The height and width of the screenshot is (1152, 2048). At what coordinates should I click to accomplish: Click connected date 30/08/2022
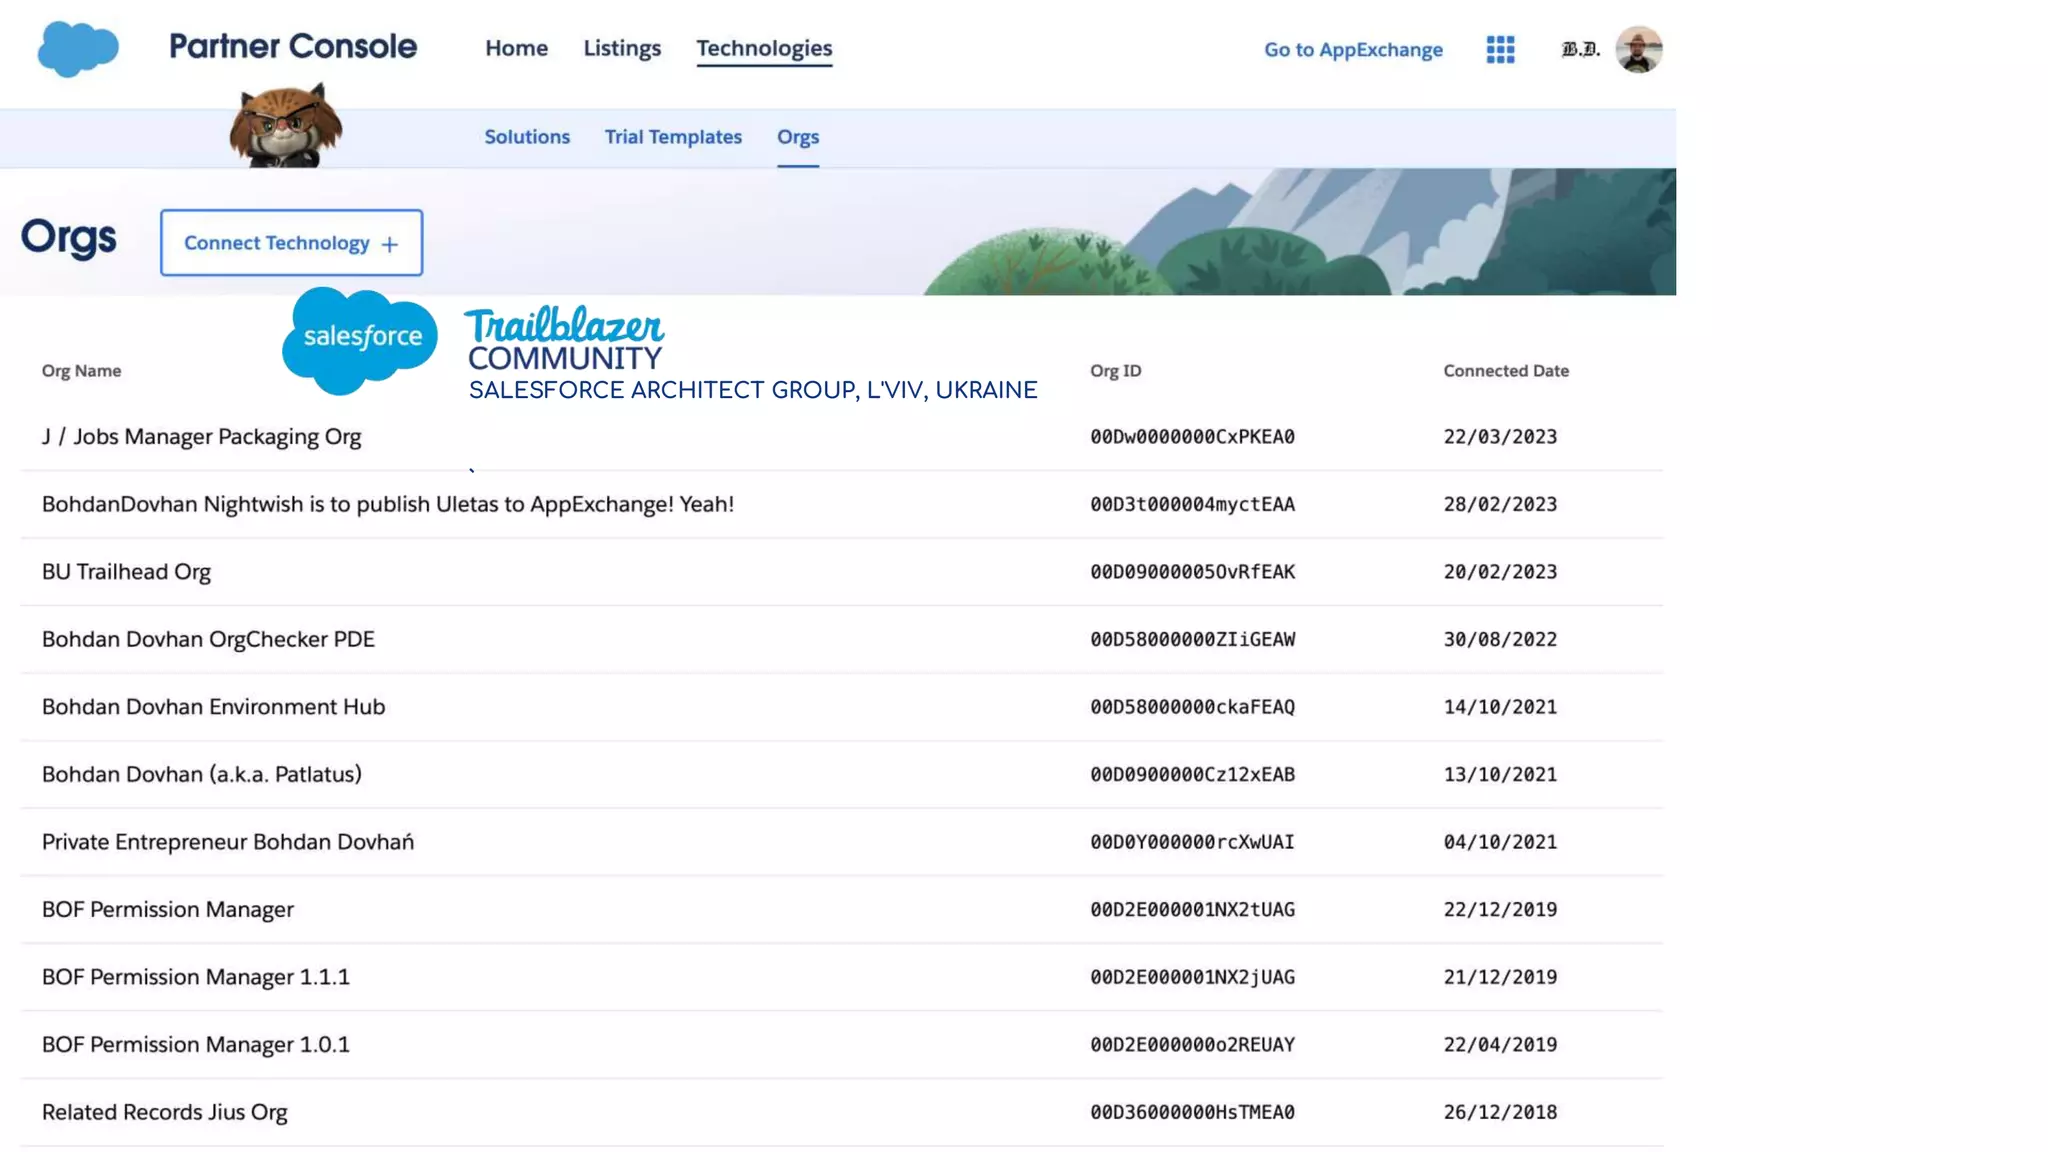click(x=1500, y=639)
